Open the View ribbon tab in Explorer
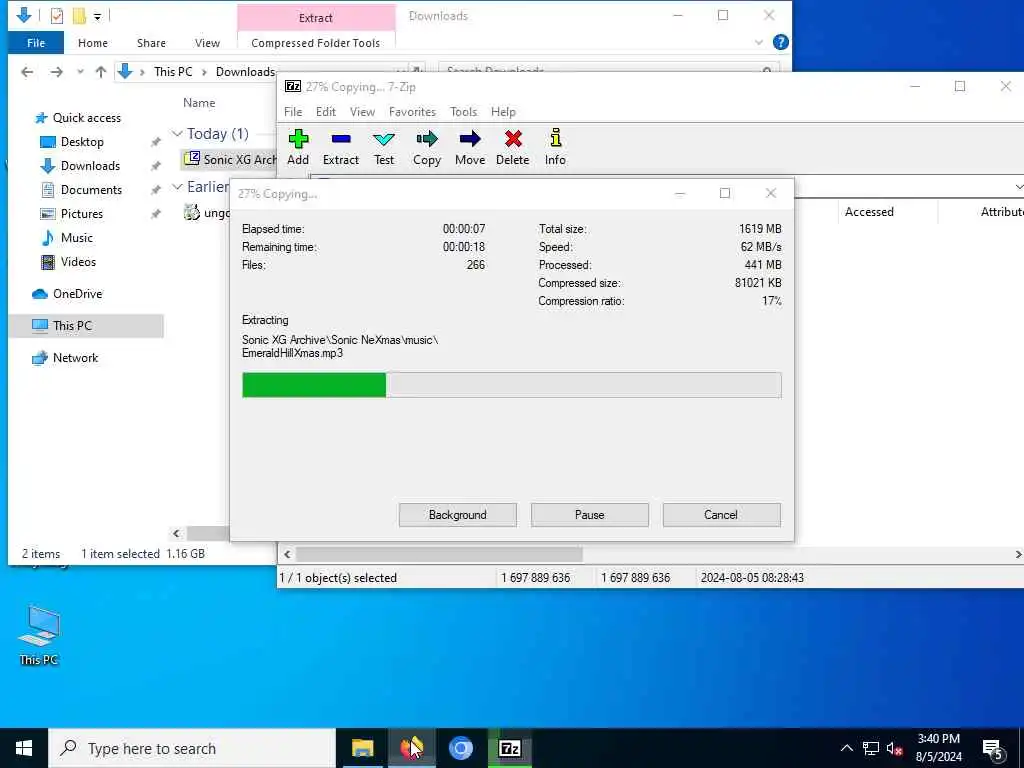The height and width of the screenshot is (768, 1024). (207, 43)
